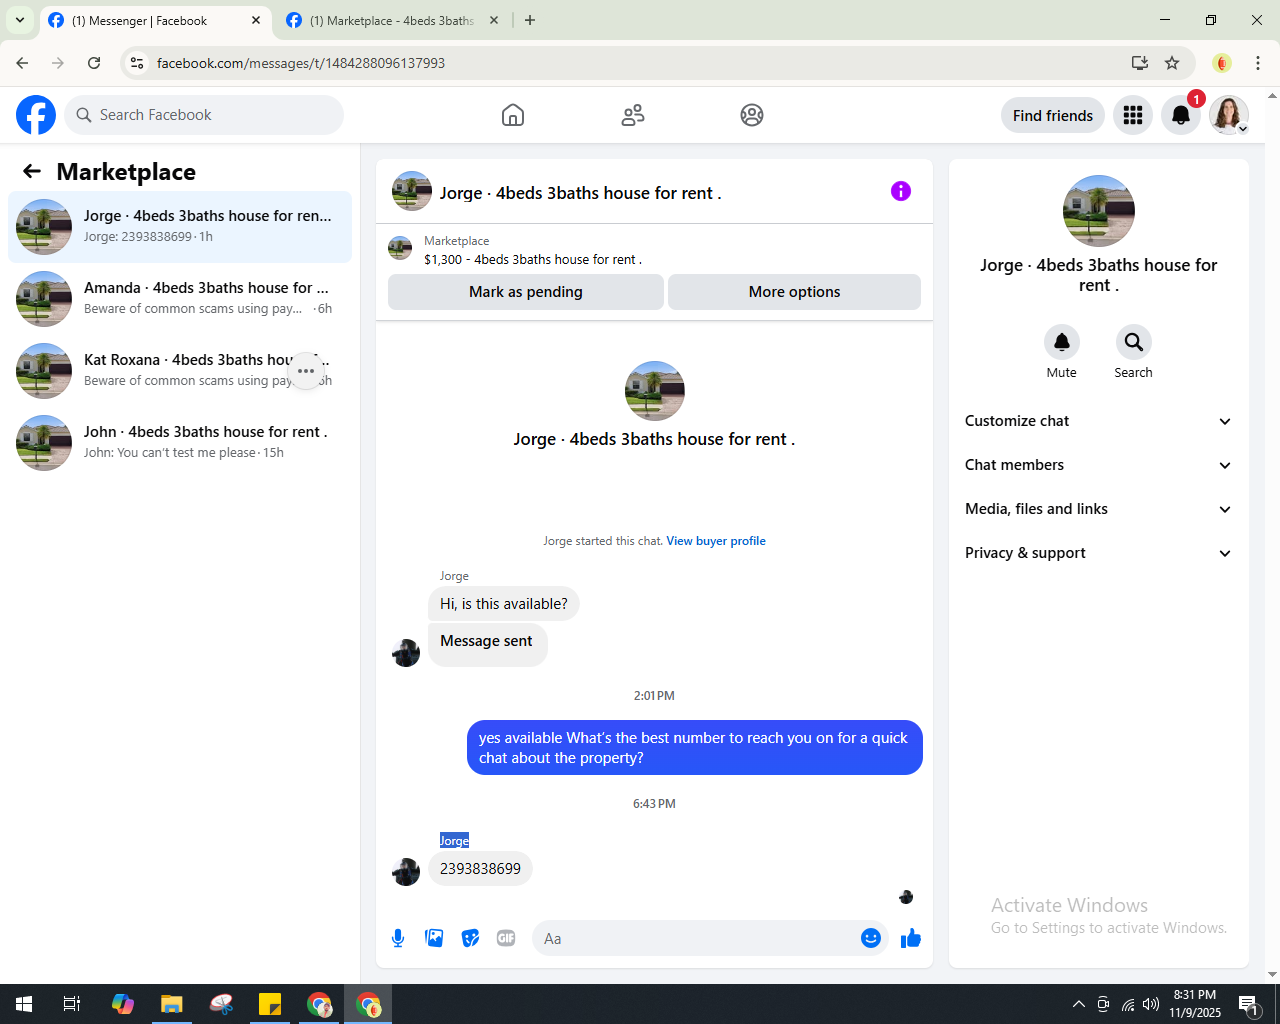Attach a photo with the image icon
This screenshot has width=1280, height=1024.
[x=434, y=938]
